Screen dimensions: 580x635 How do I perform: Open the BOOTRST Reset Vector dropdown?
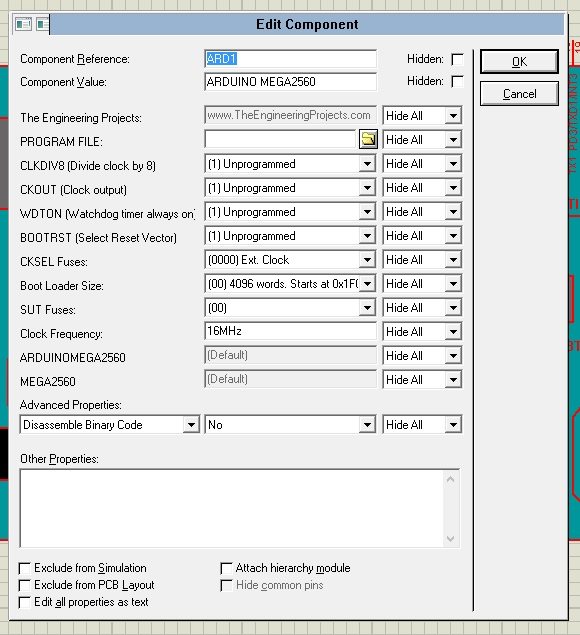click(x=367, y=236)
